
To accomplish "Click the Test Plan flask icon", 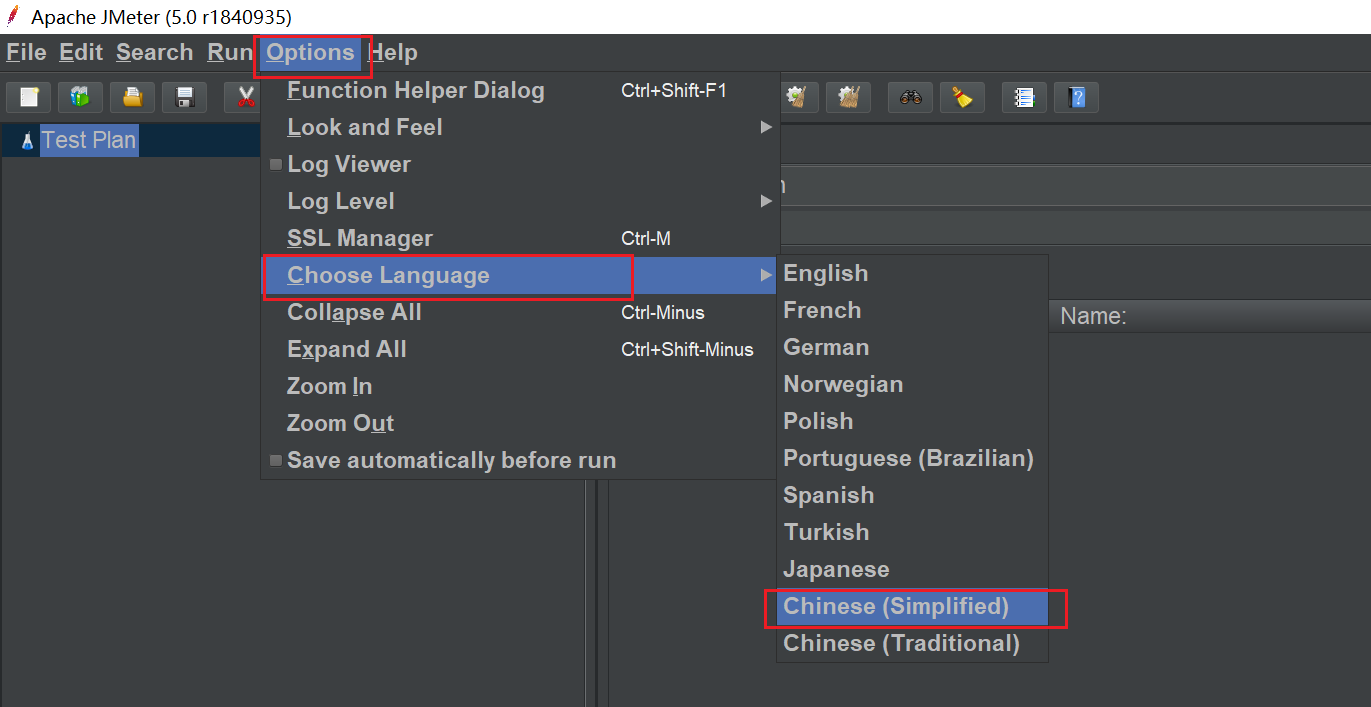I will (x=28, y=141).
